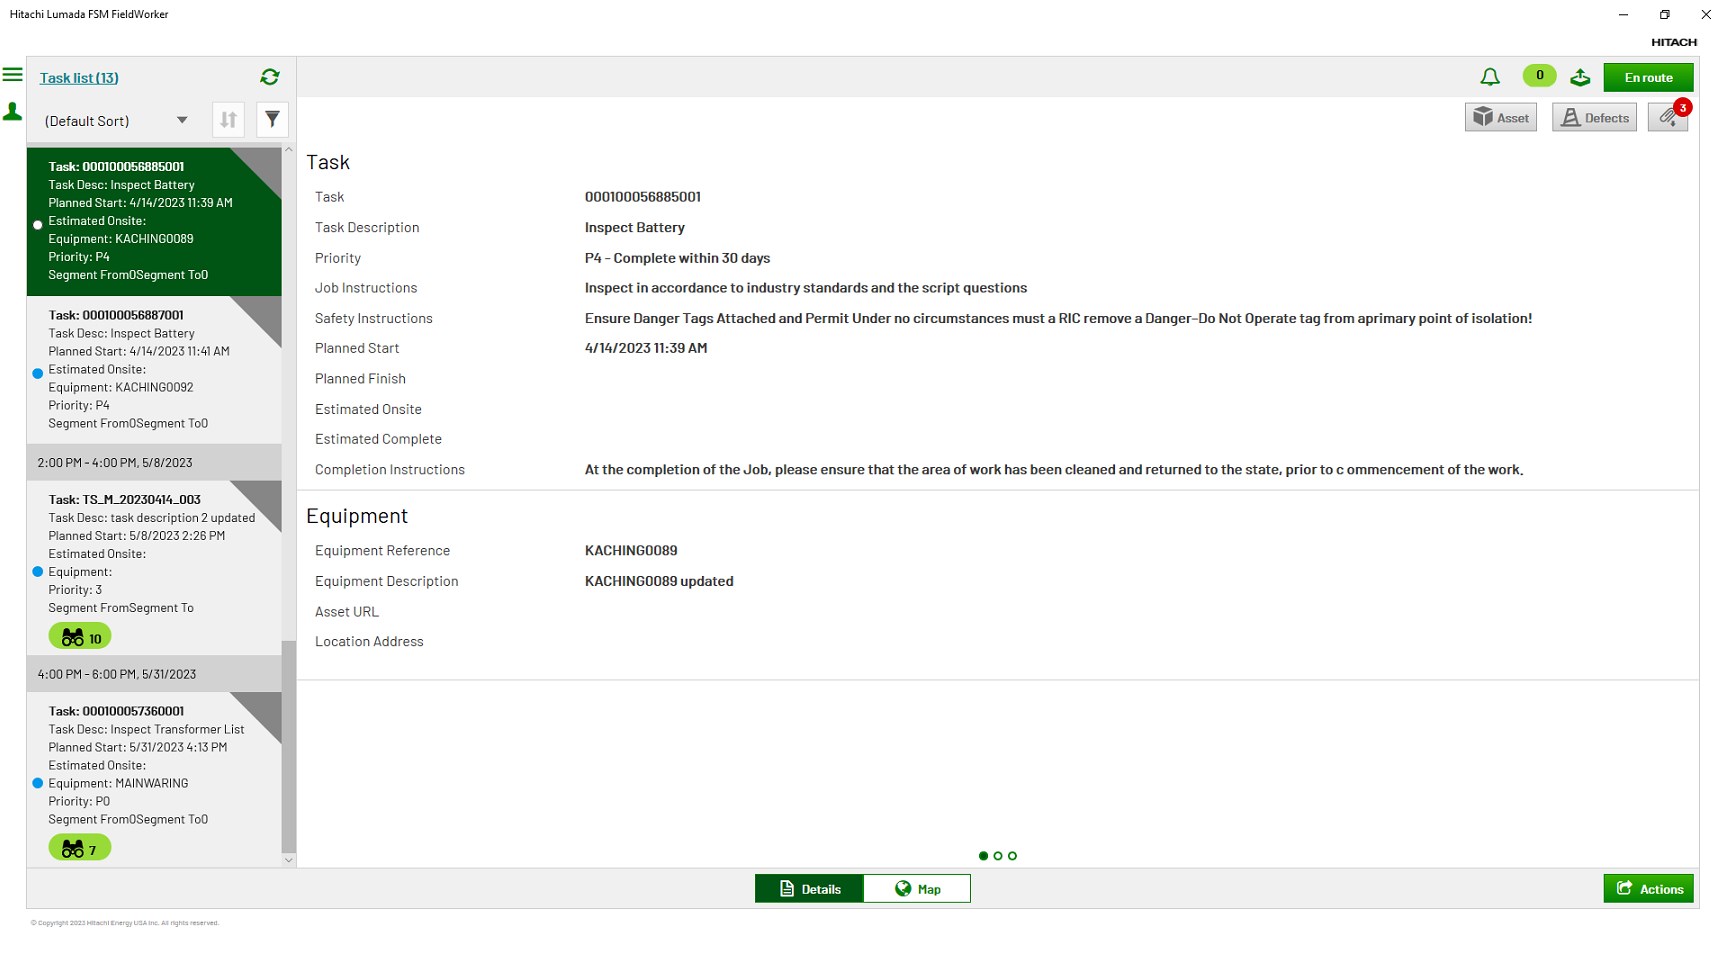Select third page indicator dot
This screenshot has height=972, width=1728.
coord(1012,856)
